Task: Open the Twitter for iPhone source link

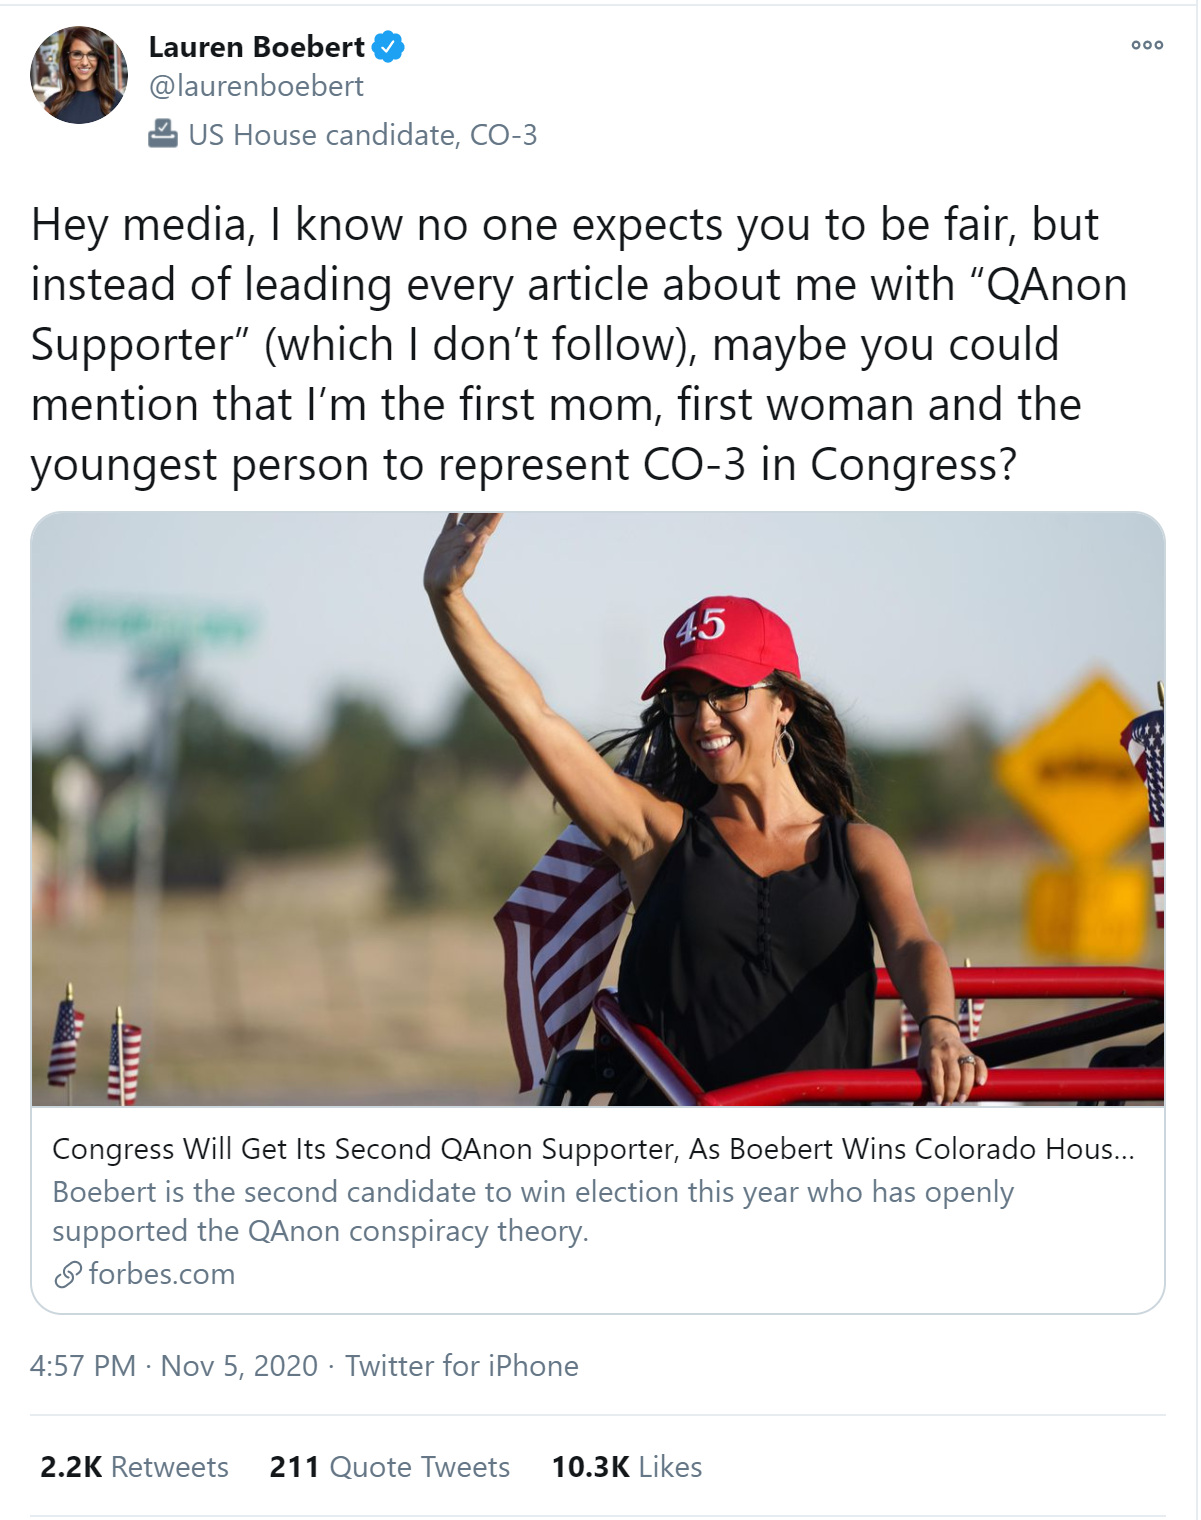Action: (x=462, y=1366)
